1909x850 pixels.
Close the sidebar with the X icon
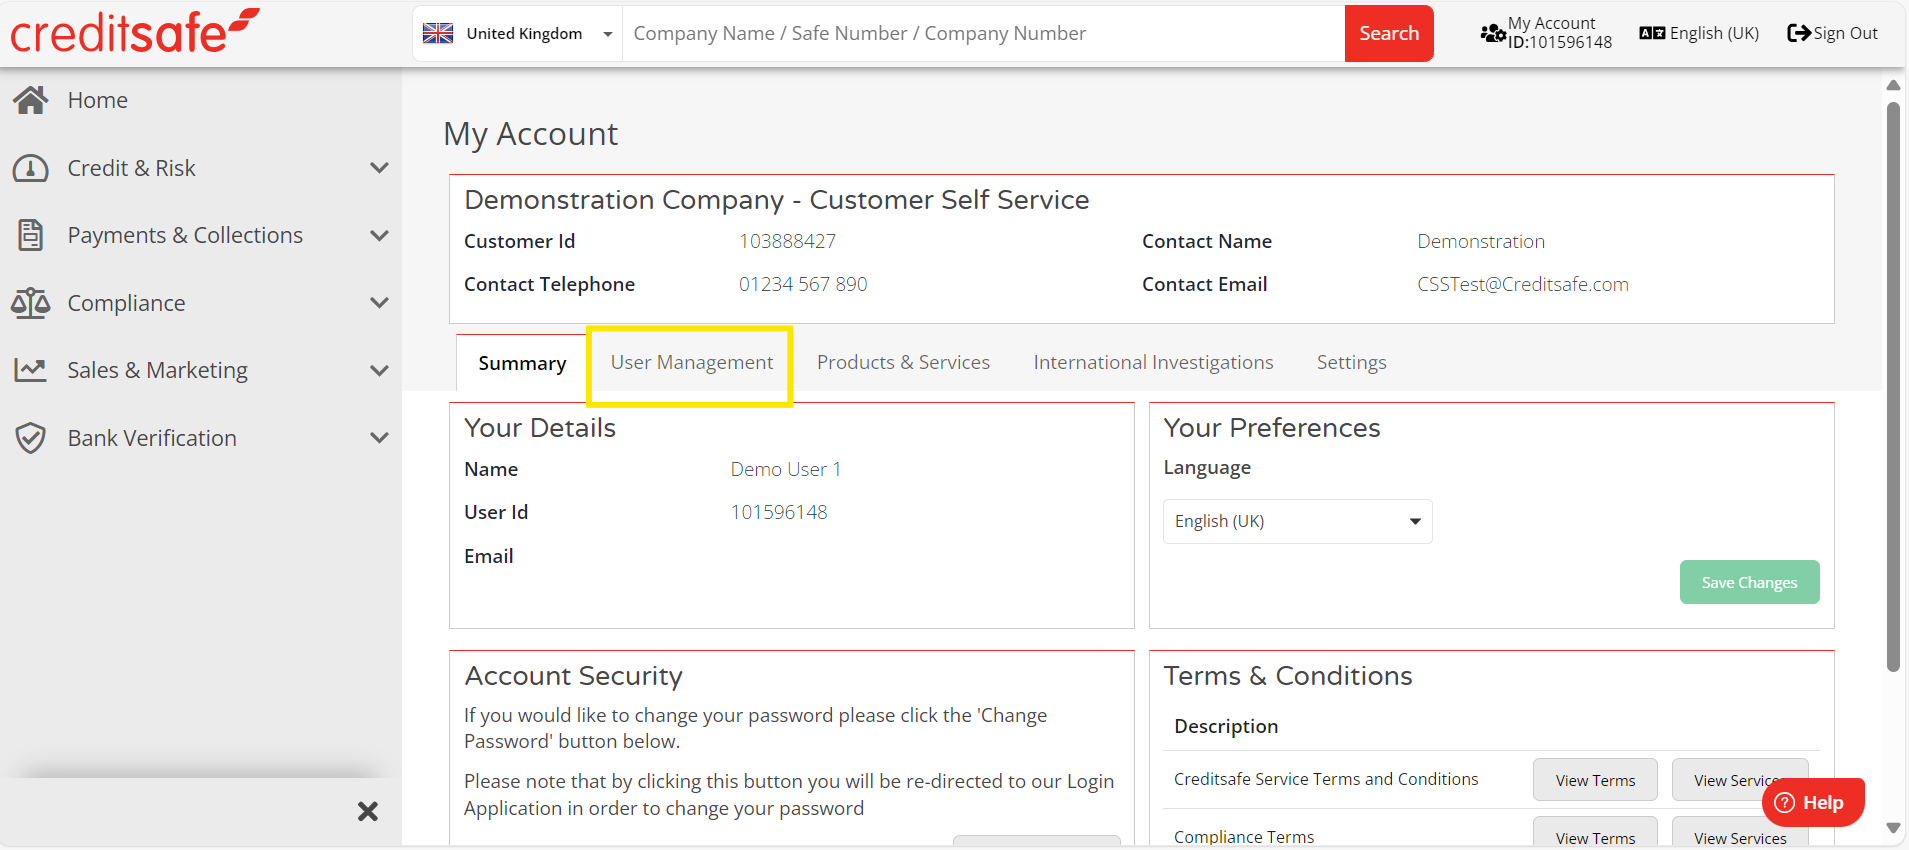[x=368, y=811]
